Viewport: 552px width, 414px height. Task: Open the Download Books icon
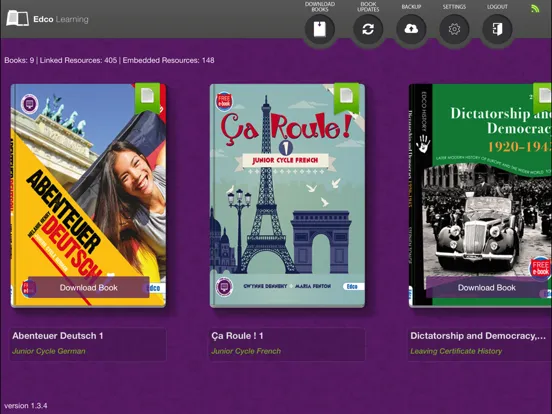pos(320,29)
